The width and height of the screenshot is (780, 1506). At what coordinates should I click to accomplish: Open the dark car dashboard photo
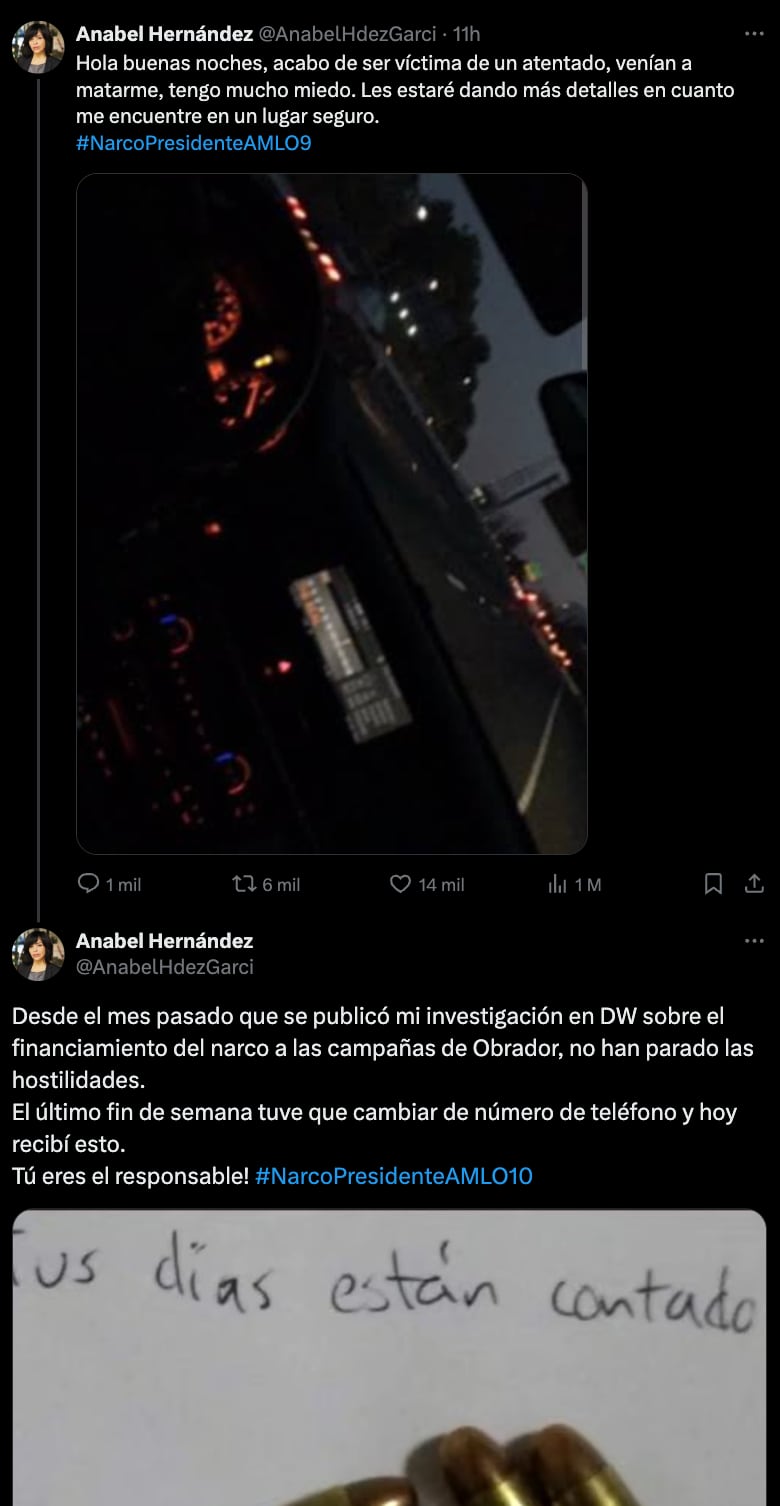[x=332, y=514]
